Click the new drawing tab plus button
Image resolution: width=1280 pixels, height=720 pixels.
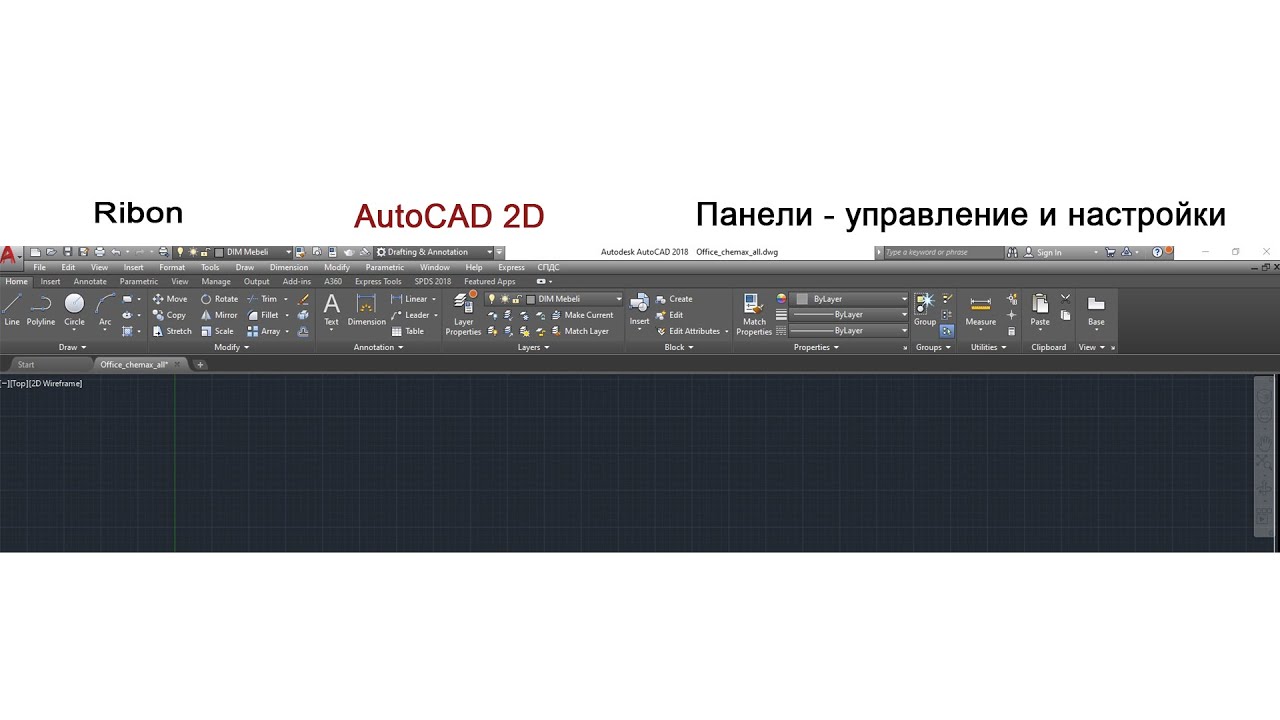click(200, 365)
